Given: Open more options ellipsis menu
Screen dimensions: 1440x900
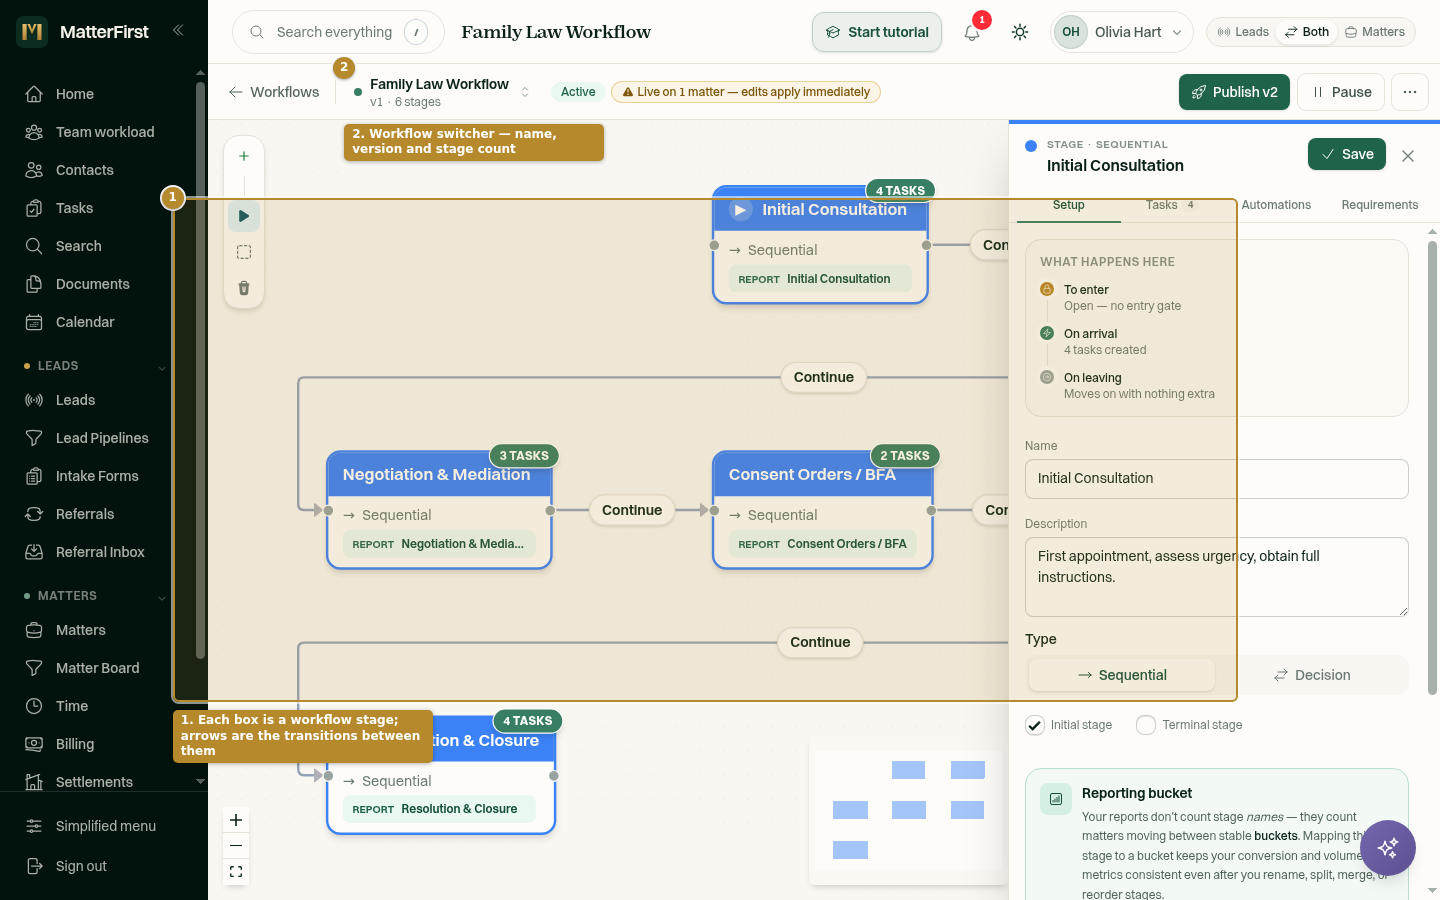Looking at the screenshot, I should click(x=1410, y=92).
